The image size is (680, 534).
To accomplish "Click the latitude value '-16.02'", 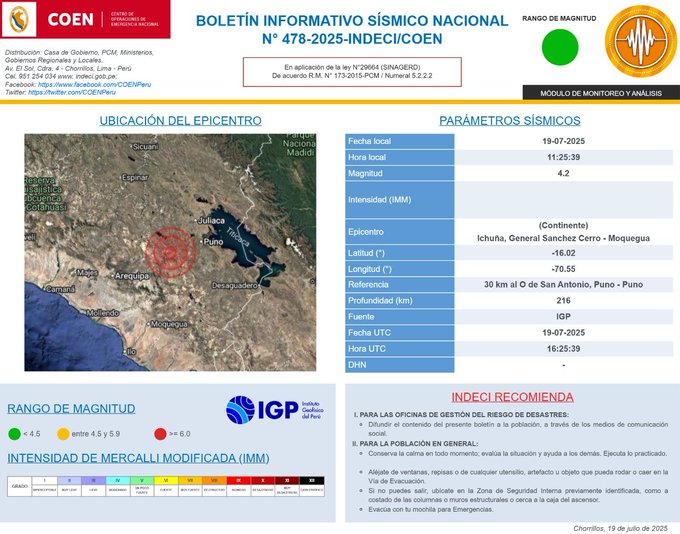I will (x=563, y=253).
